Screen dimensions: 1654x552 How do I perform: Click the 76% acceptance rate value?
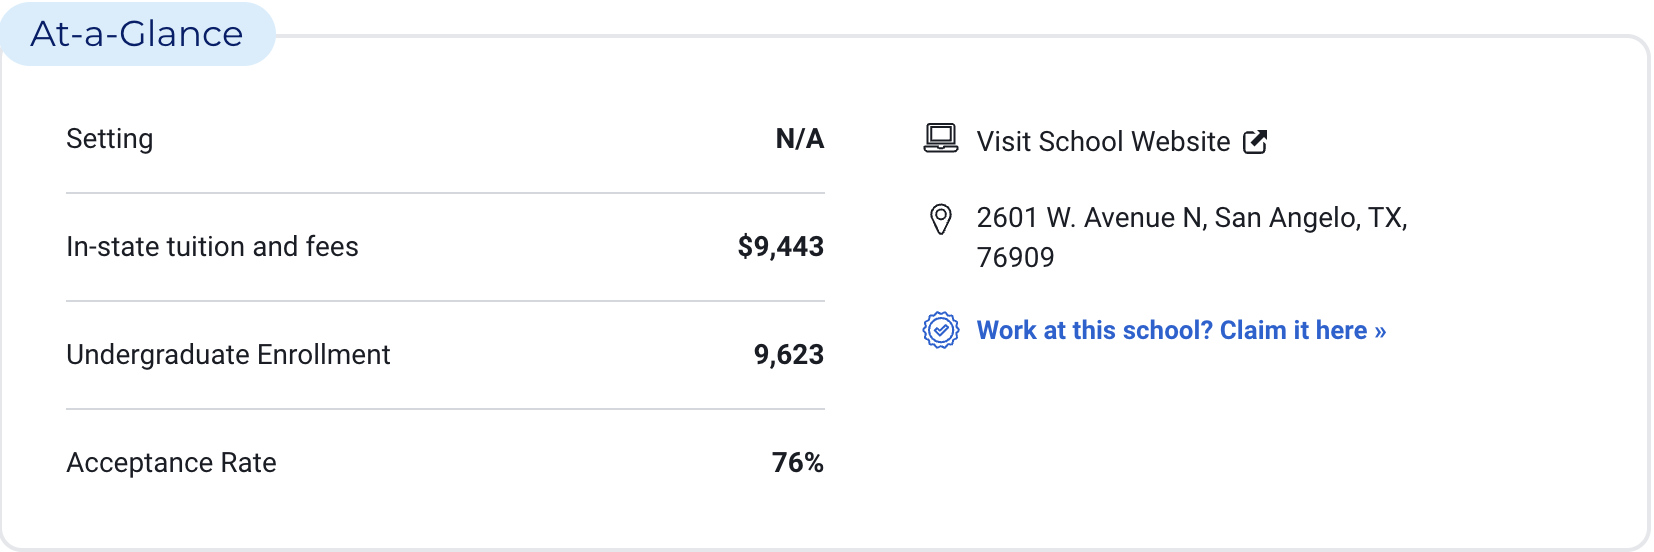[797, 463]
